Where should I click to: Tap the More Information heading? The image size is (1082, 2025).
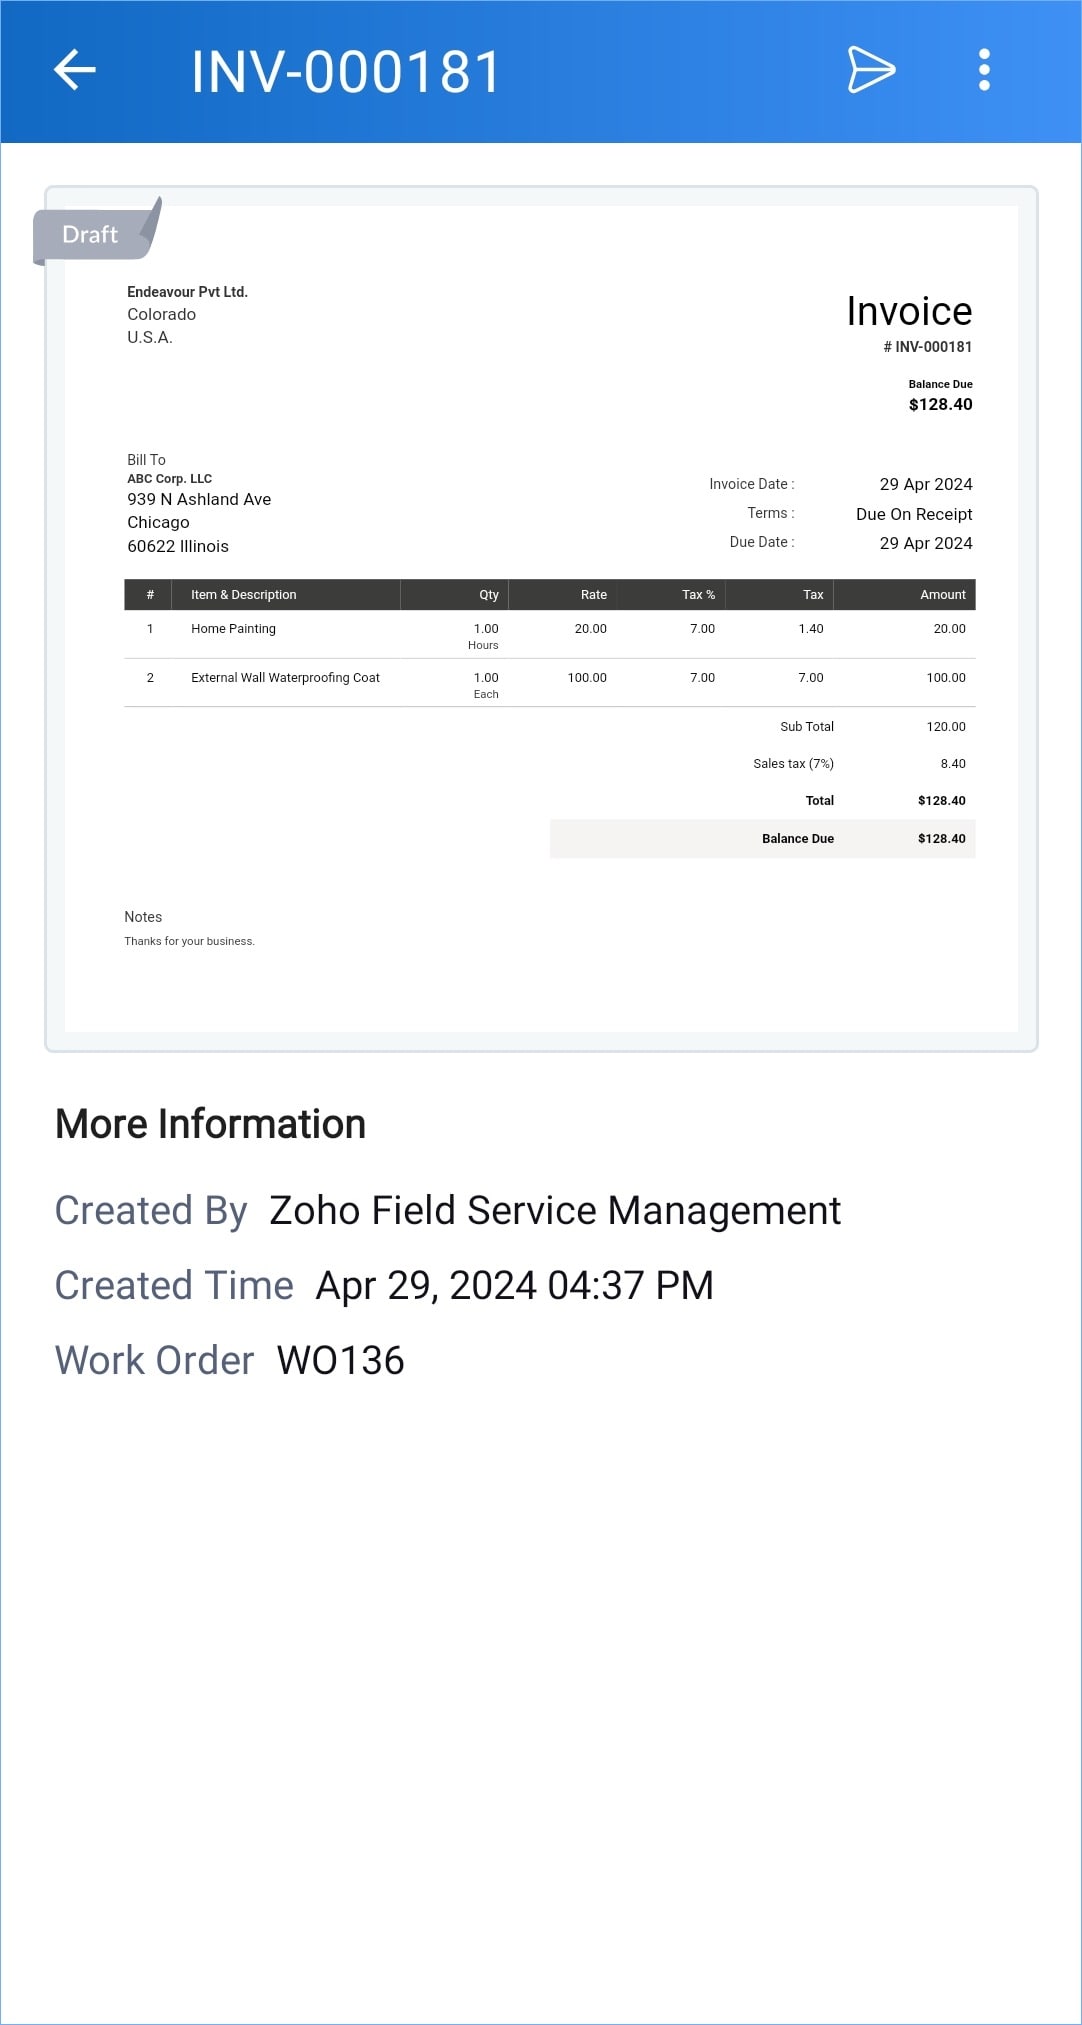[211, 1124]
